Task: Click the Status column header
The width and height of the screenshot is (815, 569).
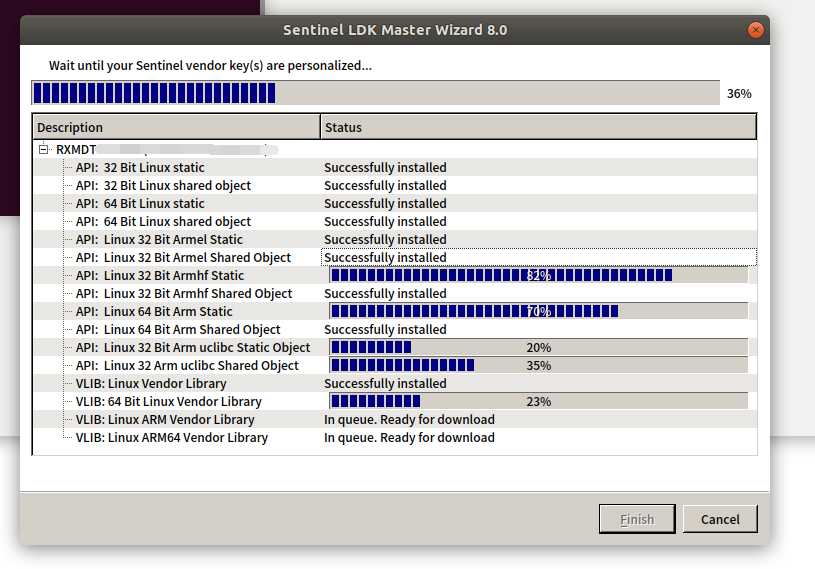Action: pyautogui.click(x=538, y=127)
